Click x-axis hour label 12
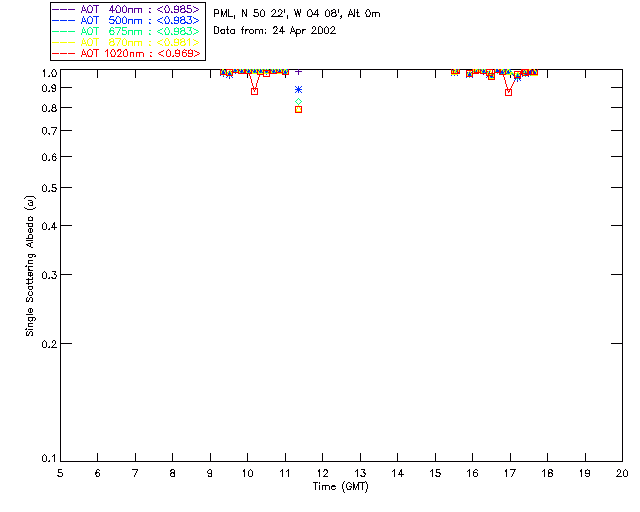Screen dimensions: 640x512 coord(322,473)
